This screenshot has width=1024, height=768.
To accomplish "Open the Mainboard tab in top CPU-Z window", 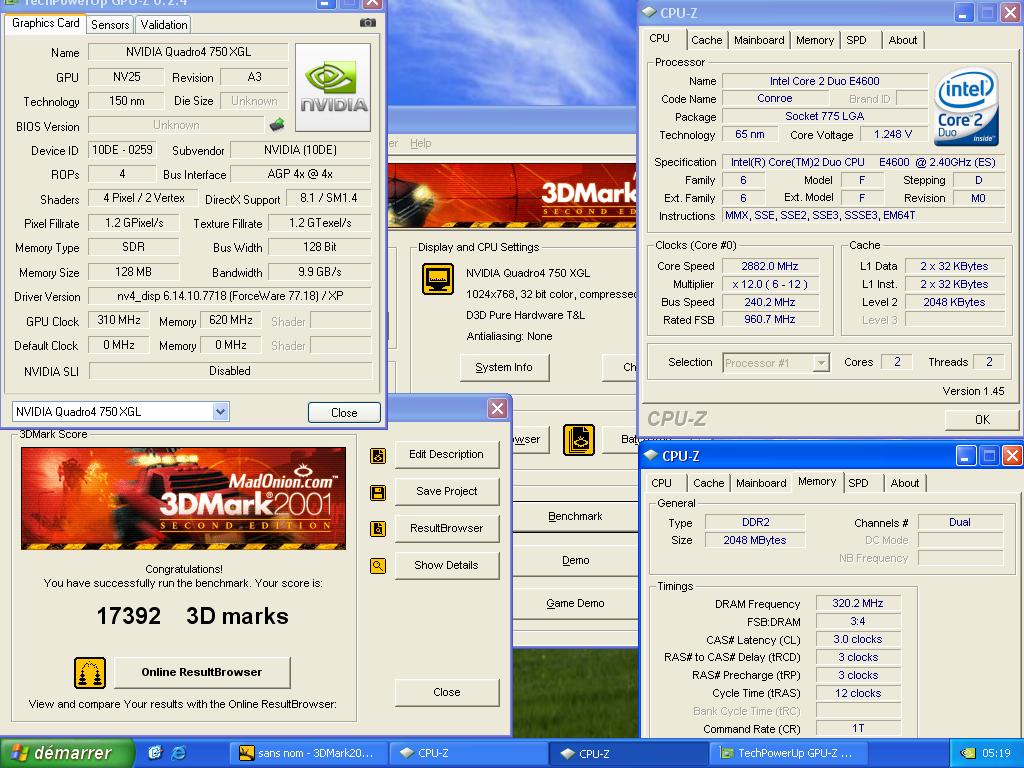I will [x=759, y=40].
